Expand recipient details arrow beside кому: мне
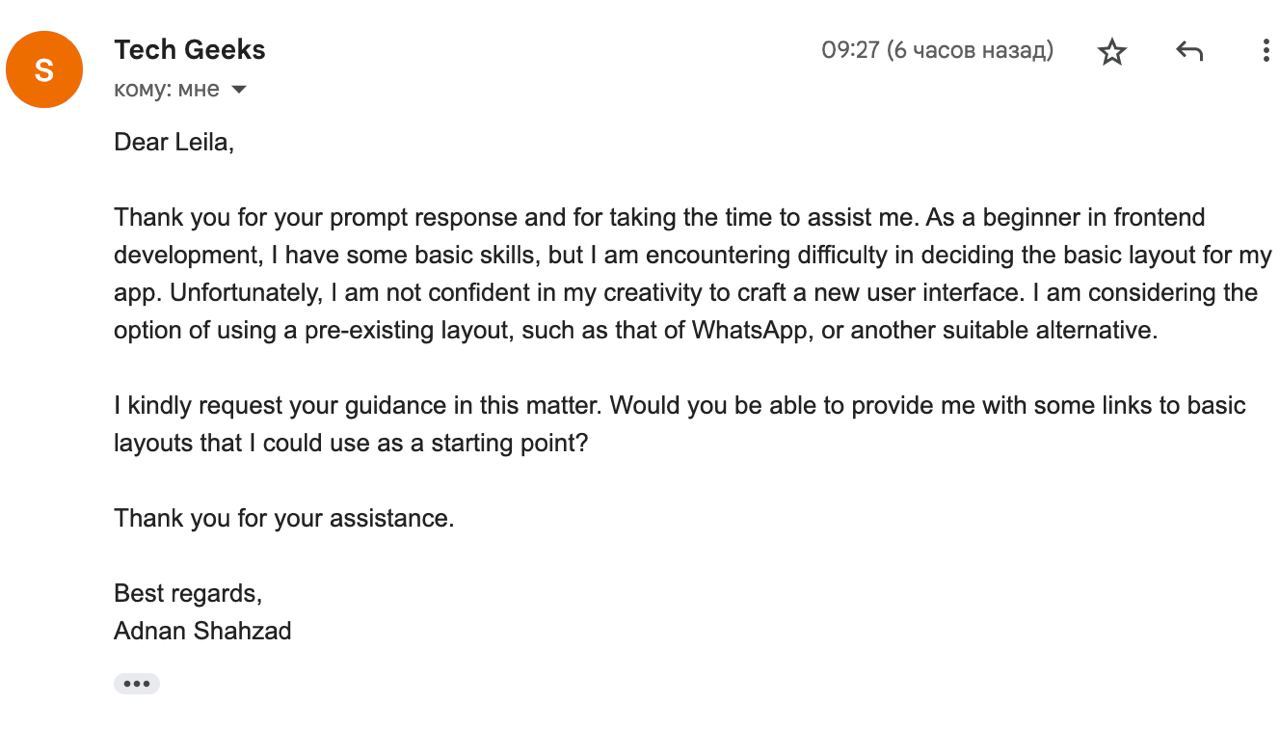 [x=238, y=90]
